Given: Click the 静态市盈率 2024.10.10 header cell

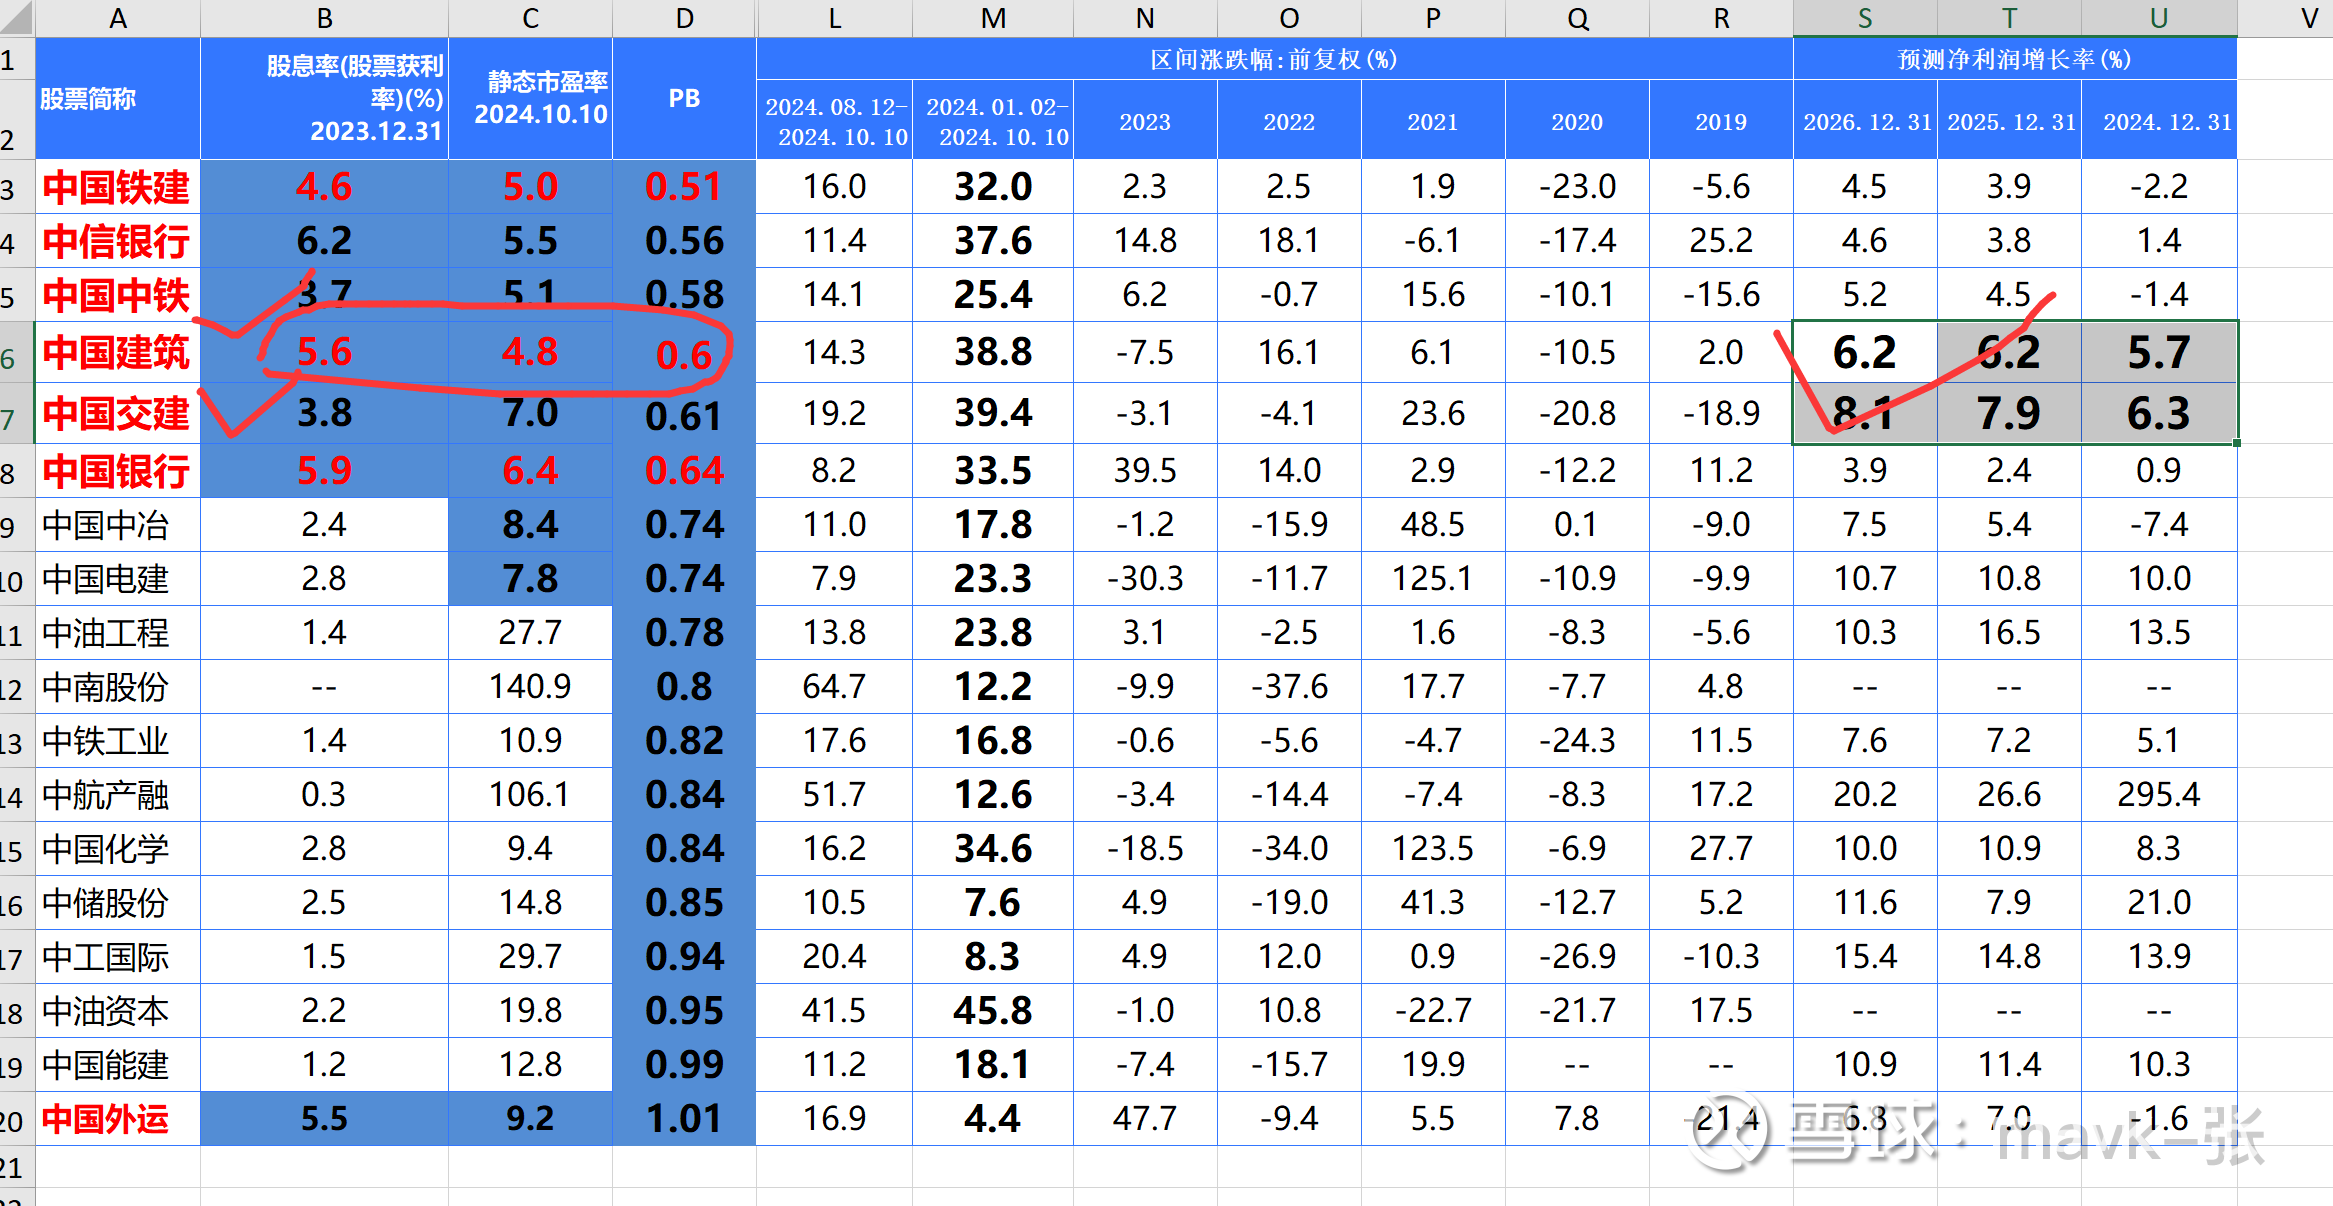Looking at the screenshot, I should [x=530, y=99].
